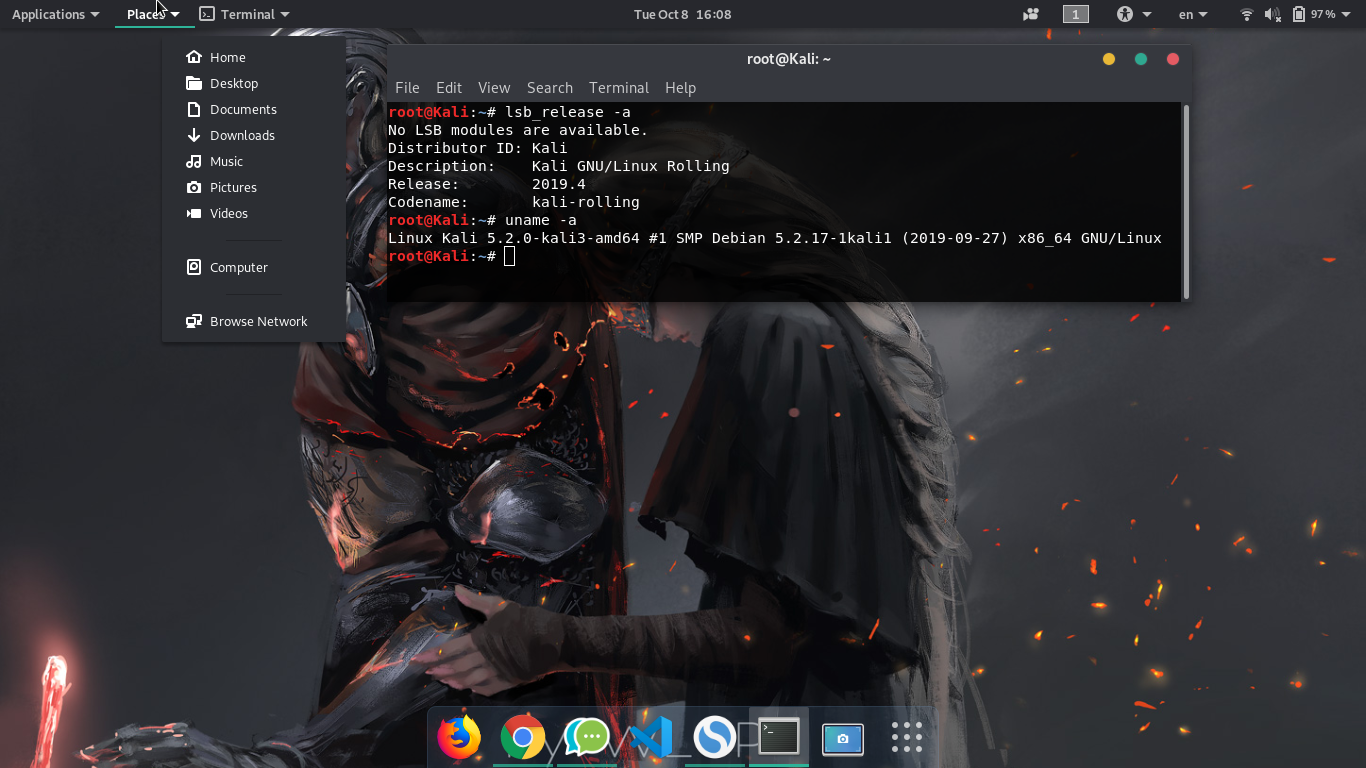Launch Visual Studio Code from the dock

pos(651,738)
